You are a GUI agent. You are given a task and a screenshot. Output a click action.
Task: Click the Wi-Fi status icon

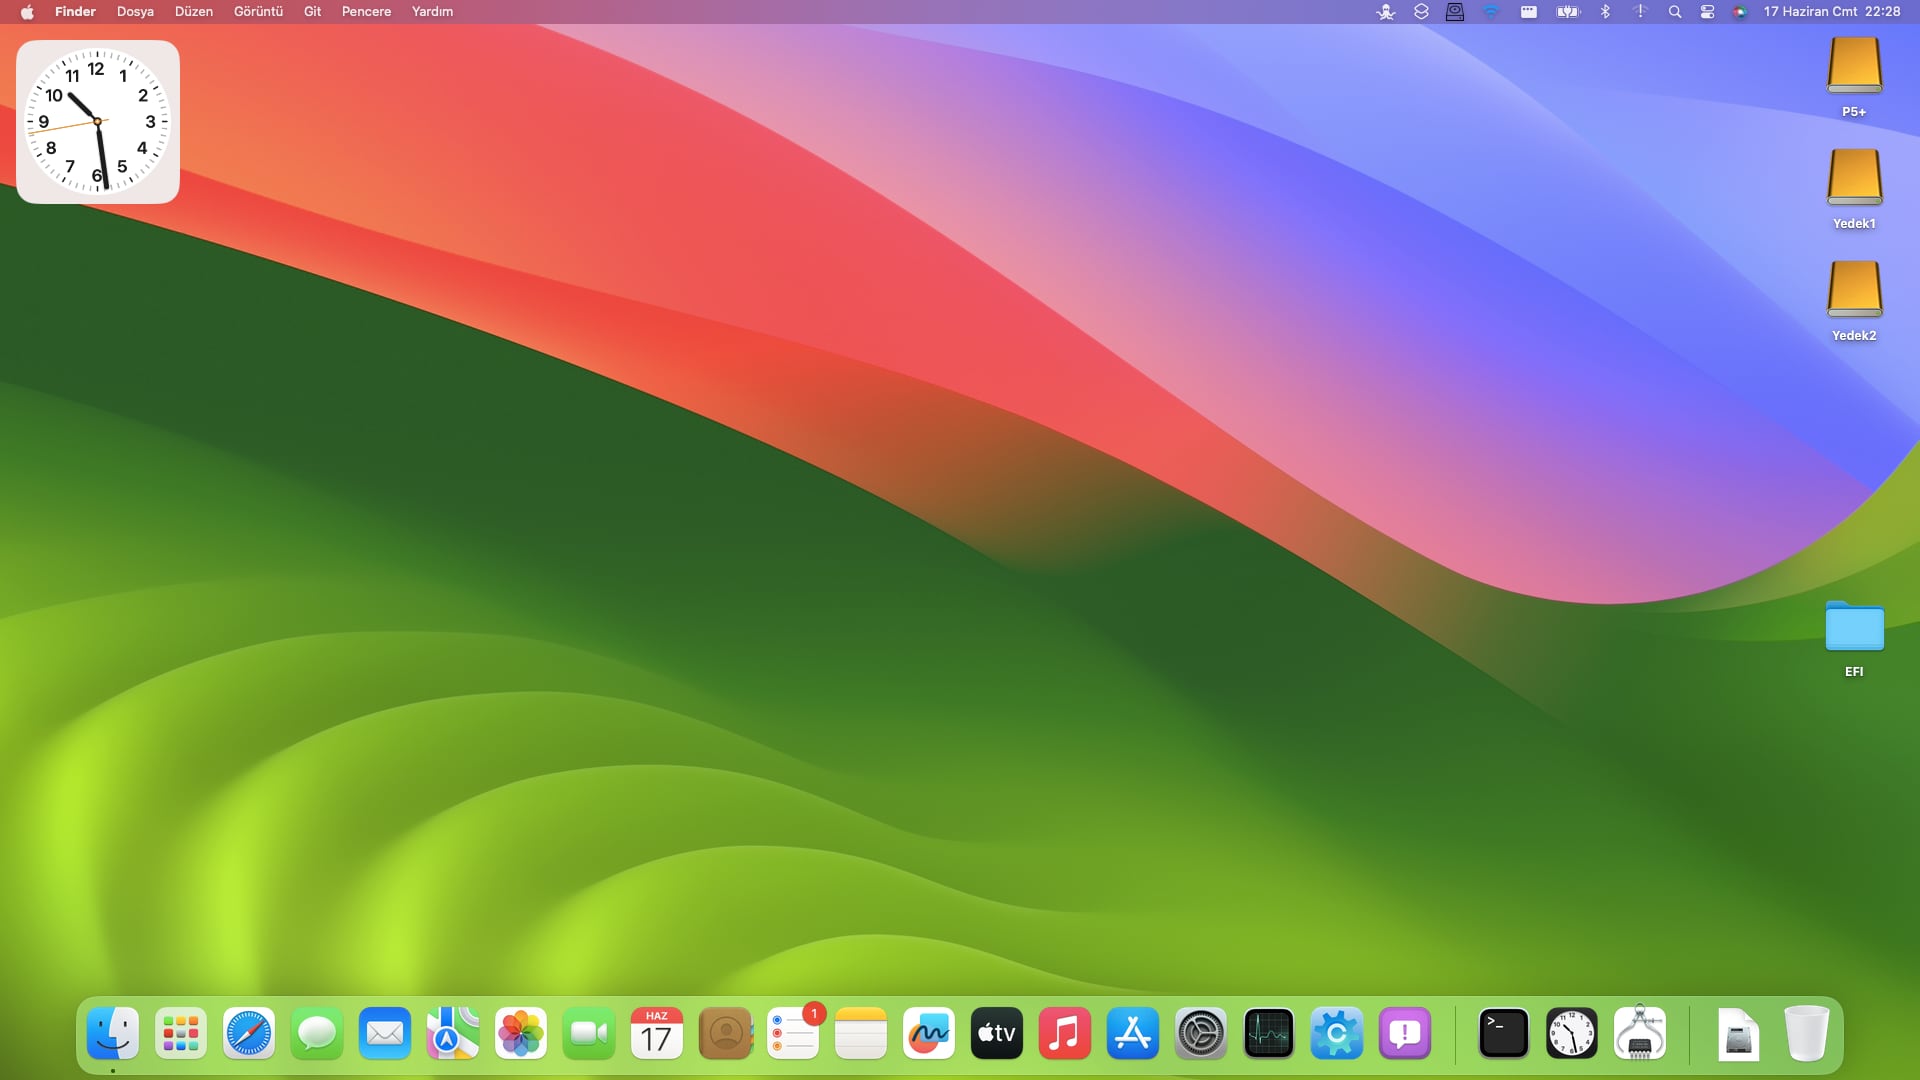(x=1491, y=12)
